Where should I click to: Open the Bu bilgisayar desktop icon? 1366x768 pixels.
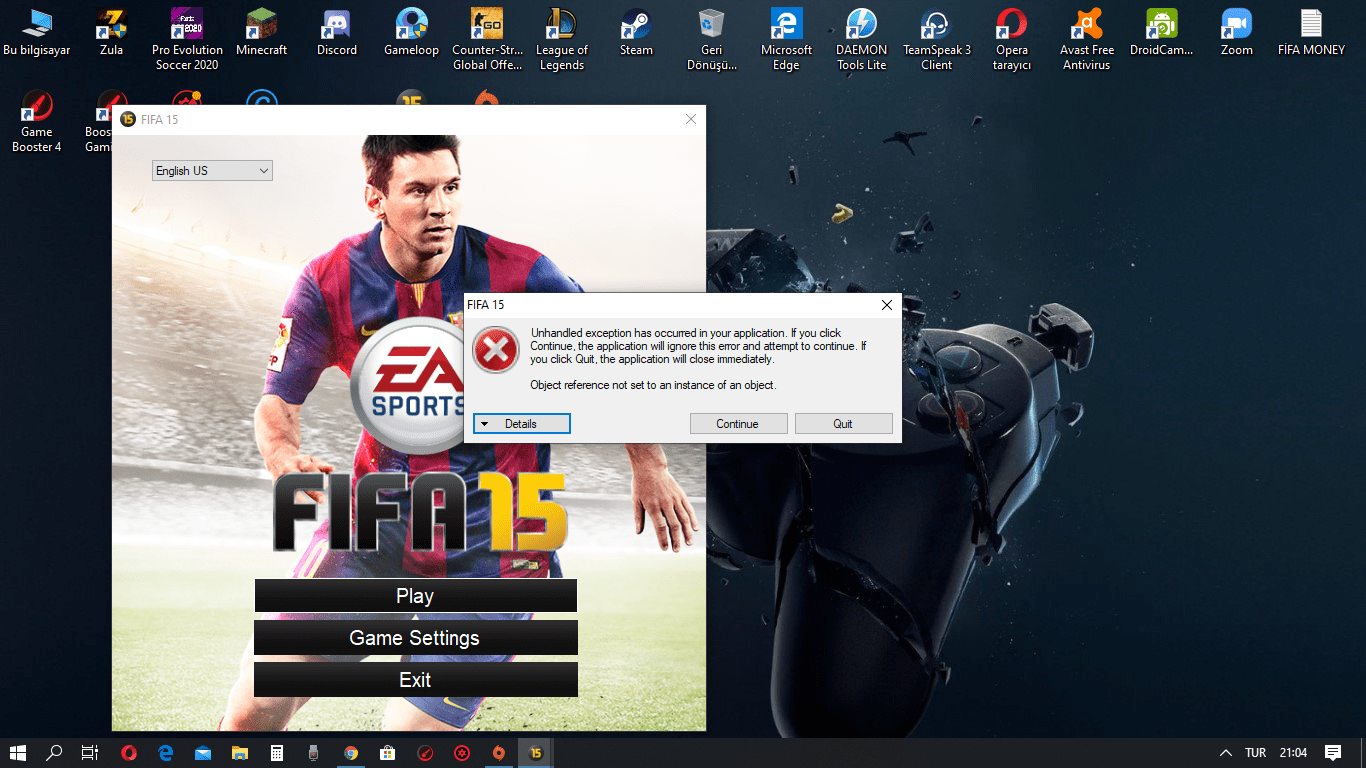pos(37,31)
